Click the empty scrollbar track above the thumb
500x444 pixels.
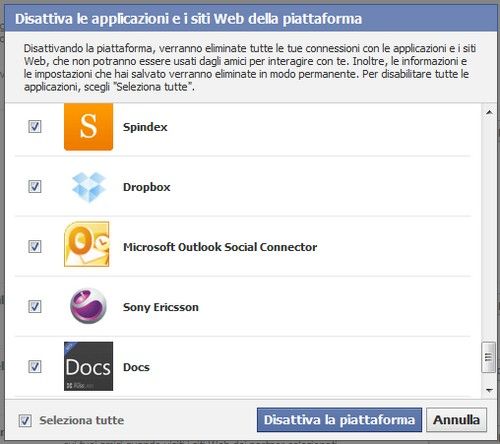click(x=489, y=231)
